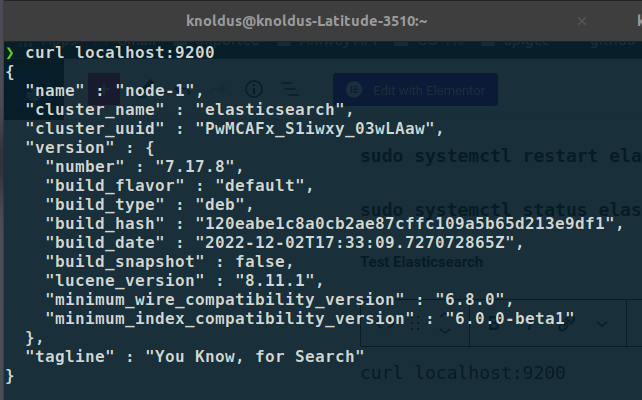Click the background text "curl localhost:9200" in editor
This screenshot has height=400, width=642.
463,373
